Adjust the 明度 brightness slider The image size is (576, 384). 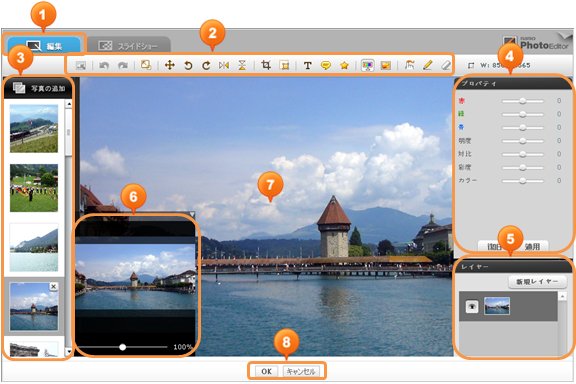tap(522, 141)
